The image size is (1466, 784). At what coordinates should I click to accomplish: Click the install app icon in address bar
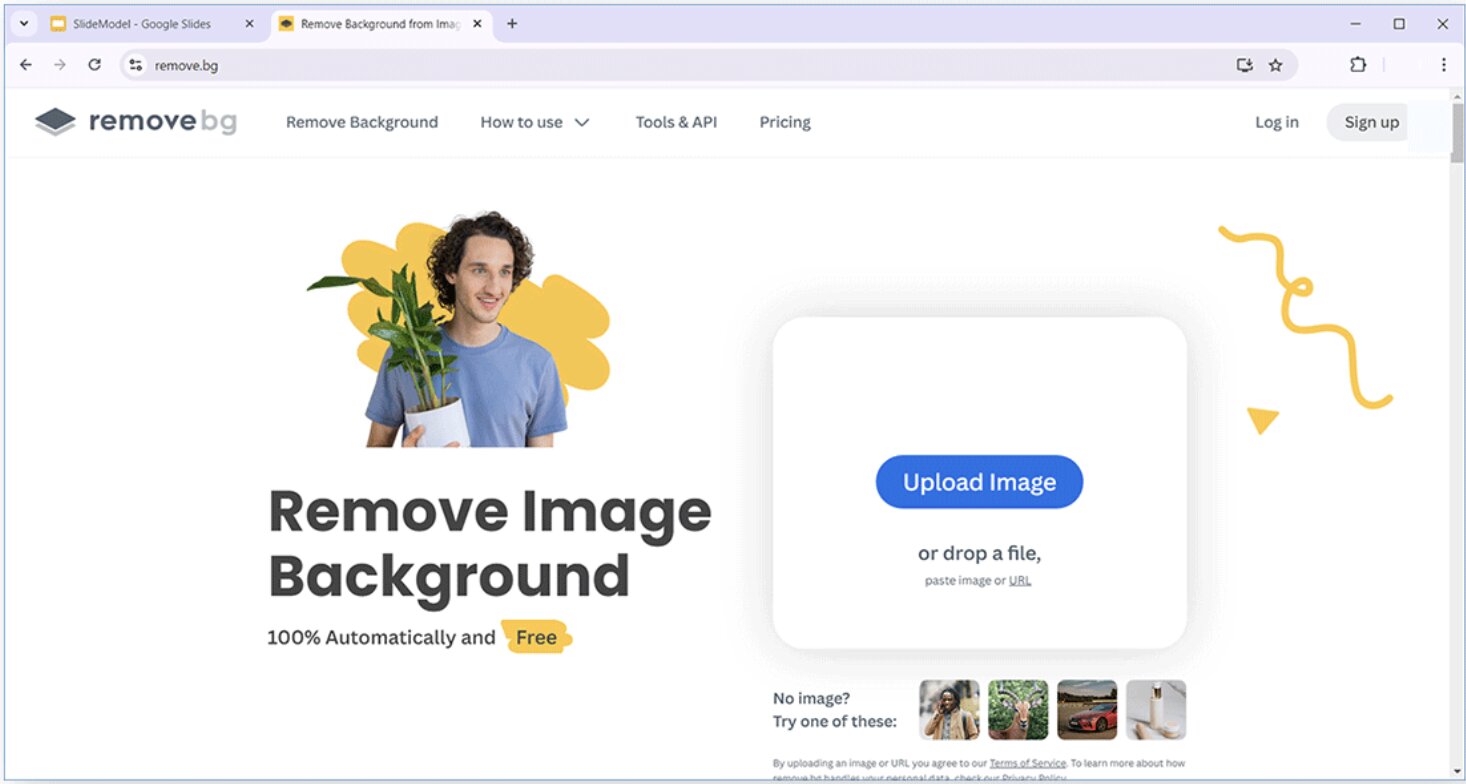(1244, 65)
